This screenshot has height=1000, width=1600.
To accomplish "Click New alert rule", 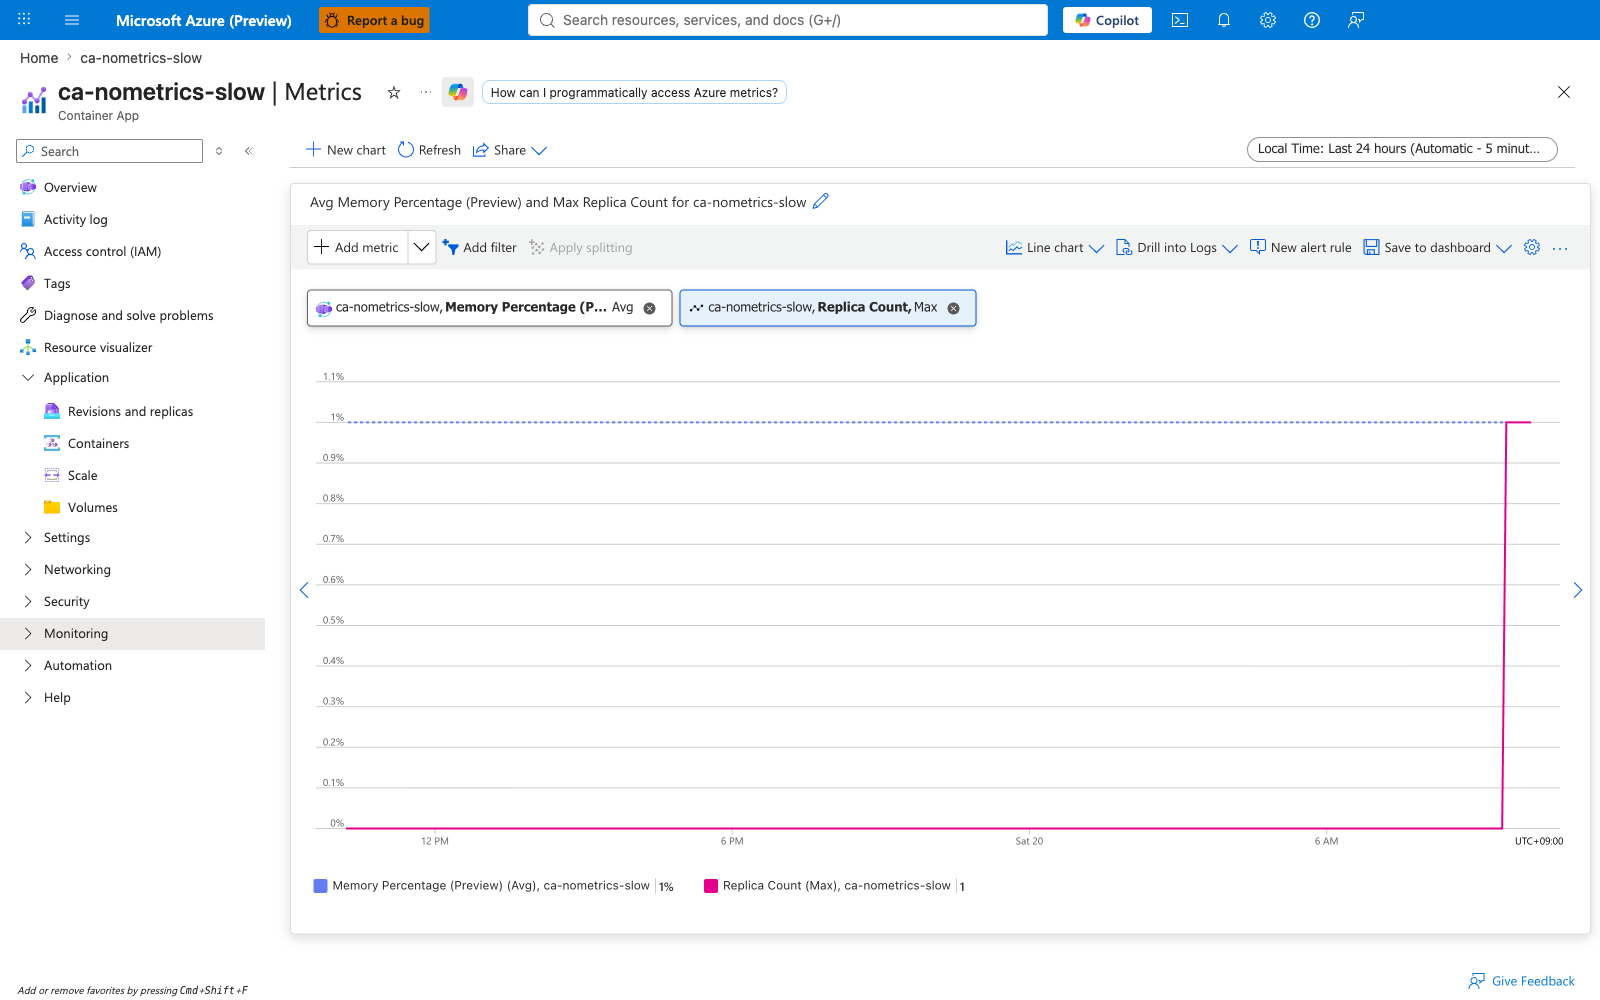I will [1300, 247].
